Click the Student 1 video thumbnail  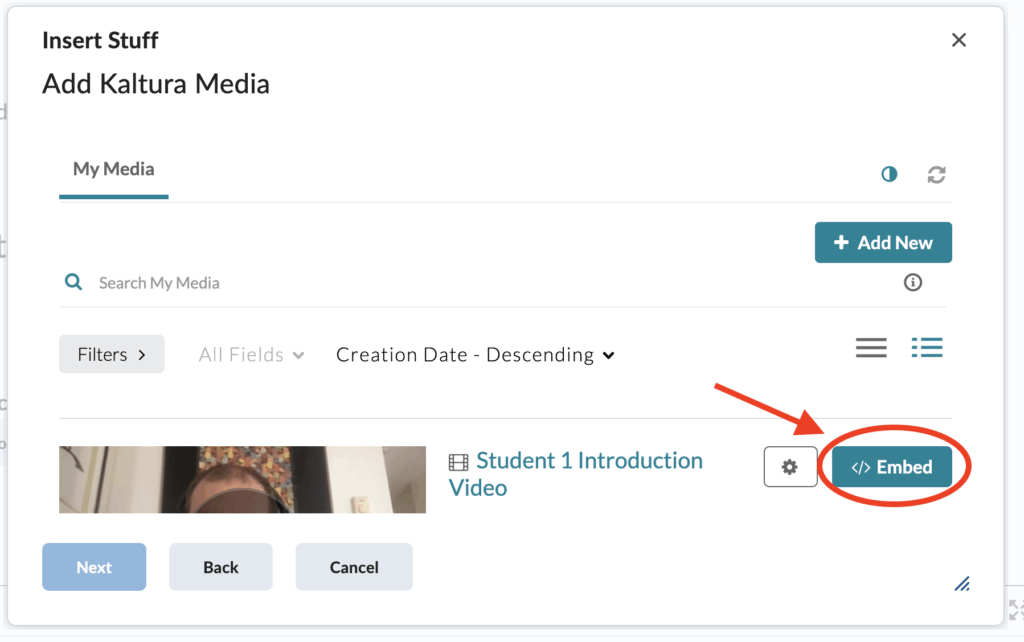(x=242, y=480)
